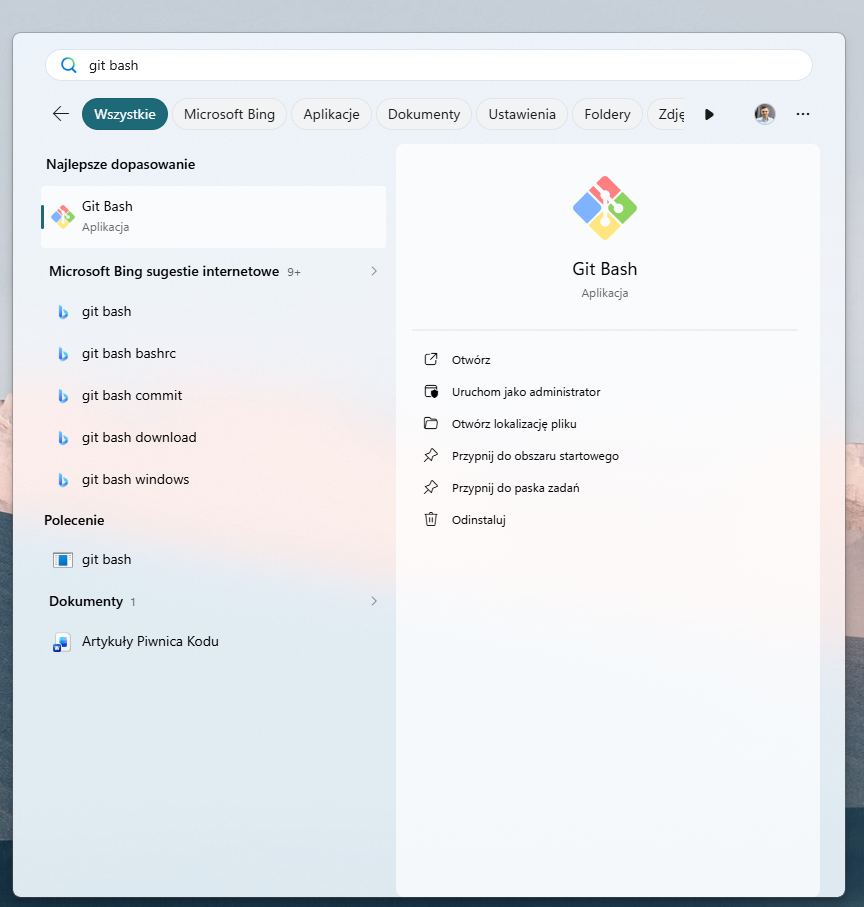Click the admin shield icon

(431, 392)
